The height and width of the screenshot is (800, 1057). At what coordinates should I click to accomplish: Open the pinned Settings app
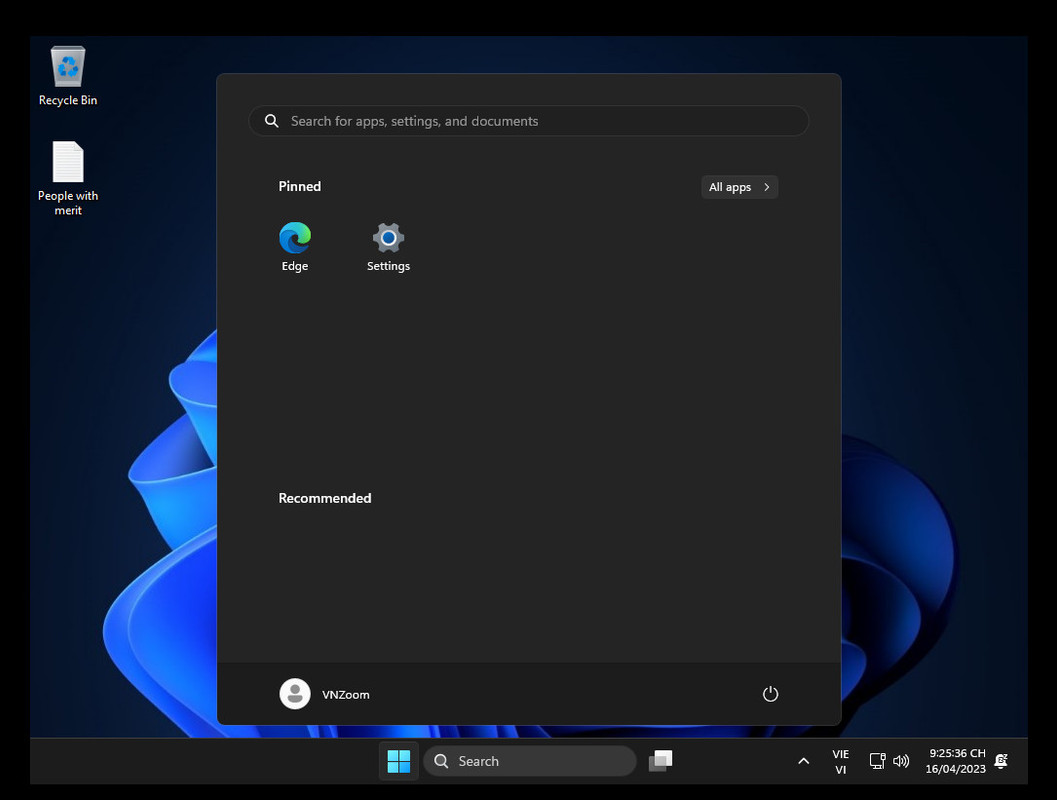click(x=388, y=247)
